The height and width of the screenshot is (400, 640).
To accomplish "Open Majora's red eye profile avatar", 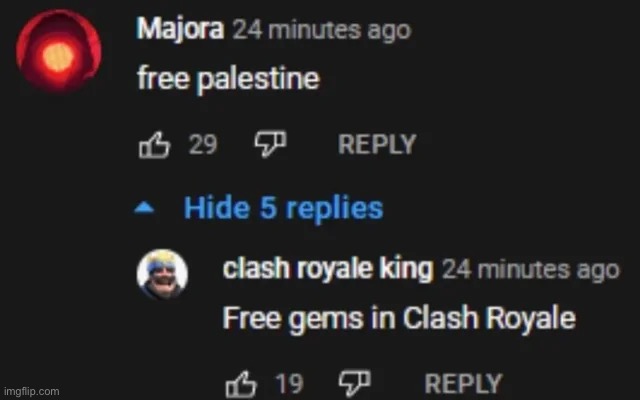I will click(59, 52).
